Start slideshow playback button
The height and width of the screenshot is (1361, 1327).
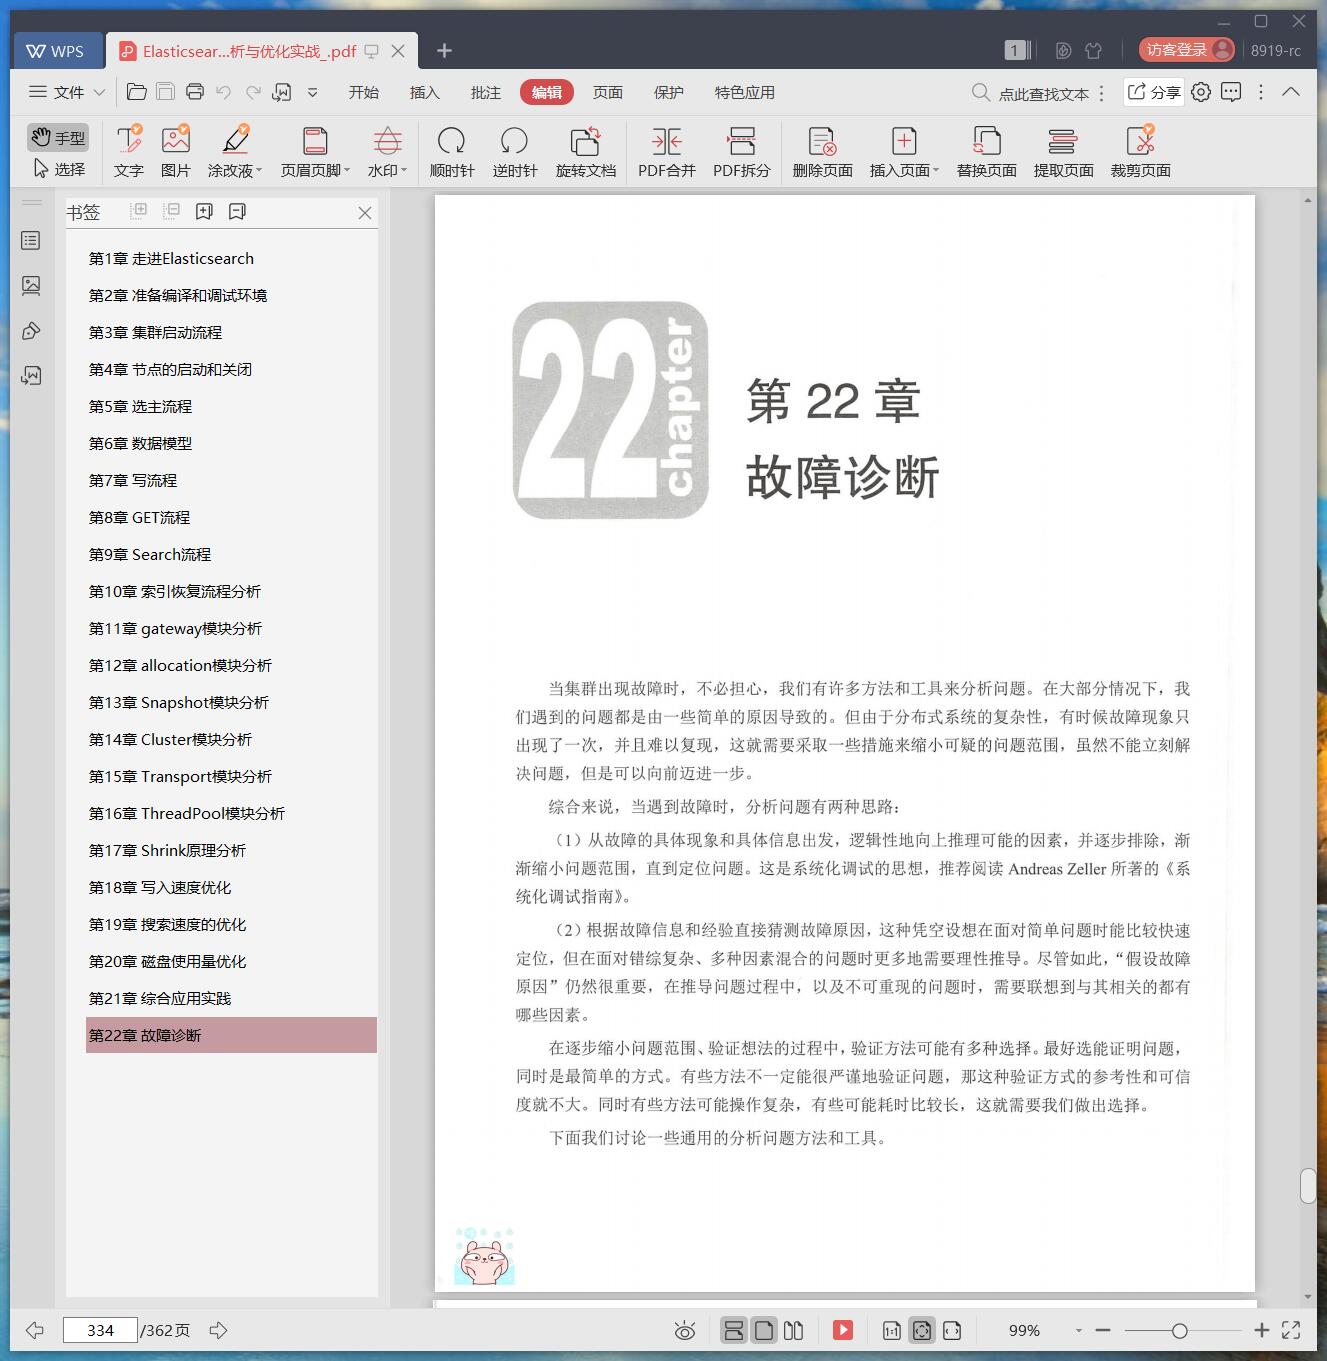point(843,1330)
